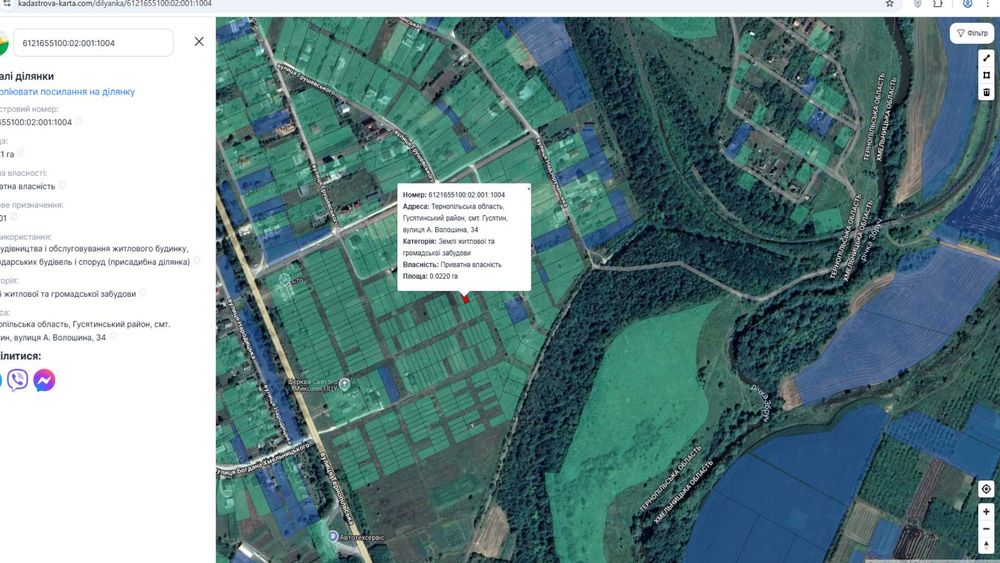Image resolution: width=1000 pixels, height=563 pixels.
Task: Click 'Власність: Приватна власність' in popup
Action: 452,265
